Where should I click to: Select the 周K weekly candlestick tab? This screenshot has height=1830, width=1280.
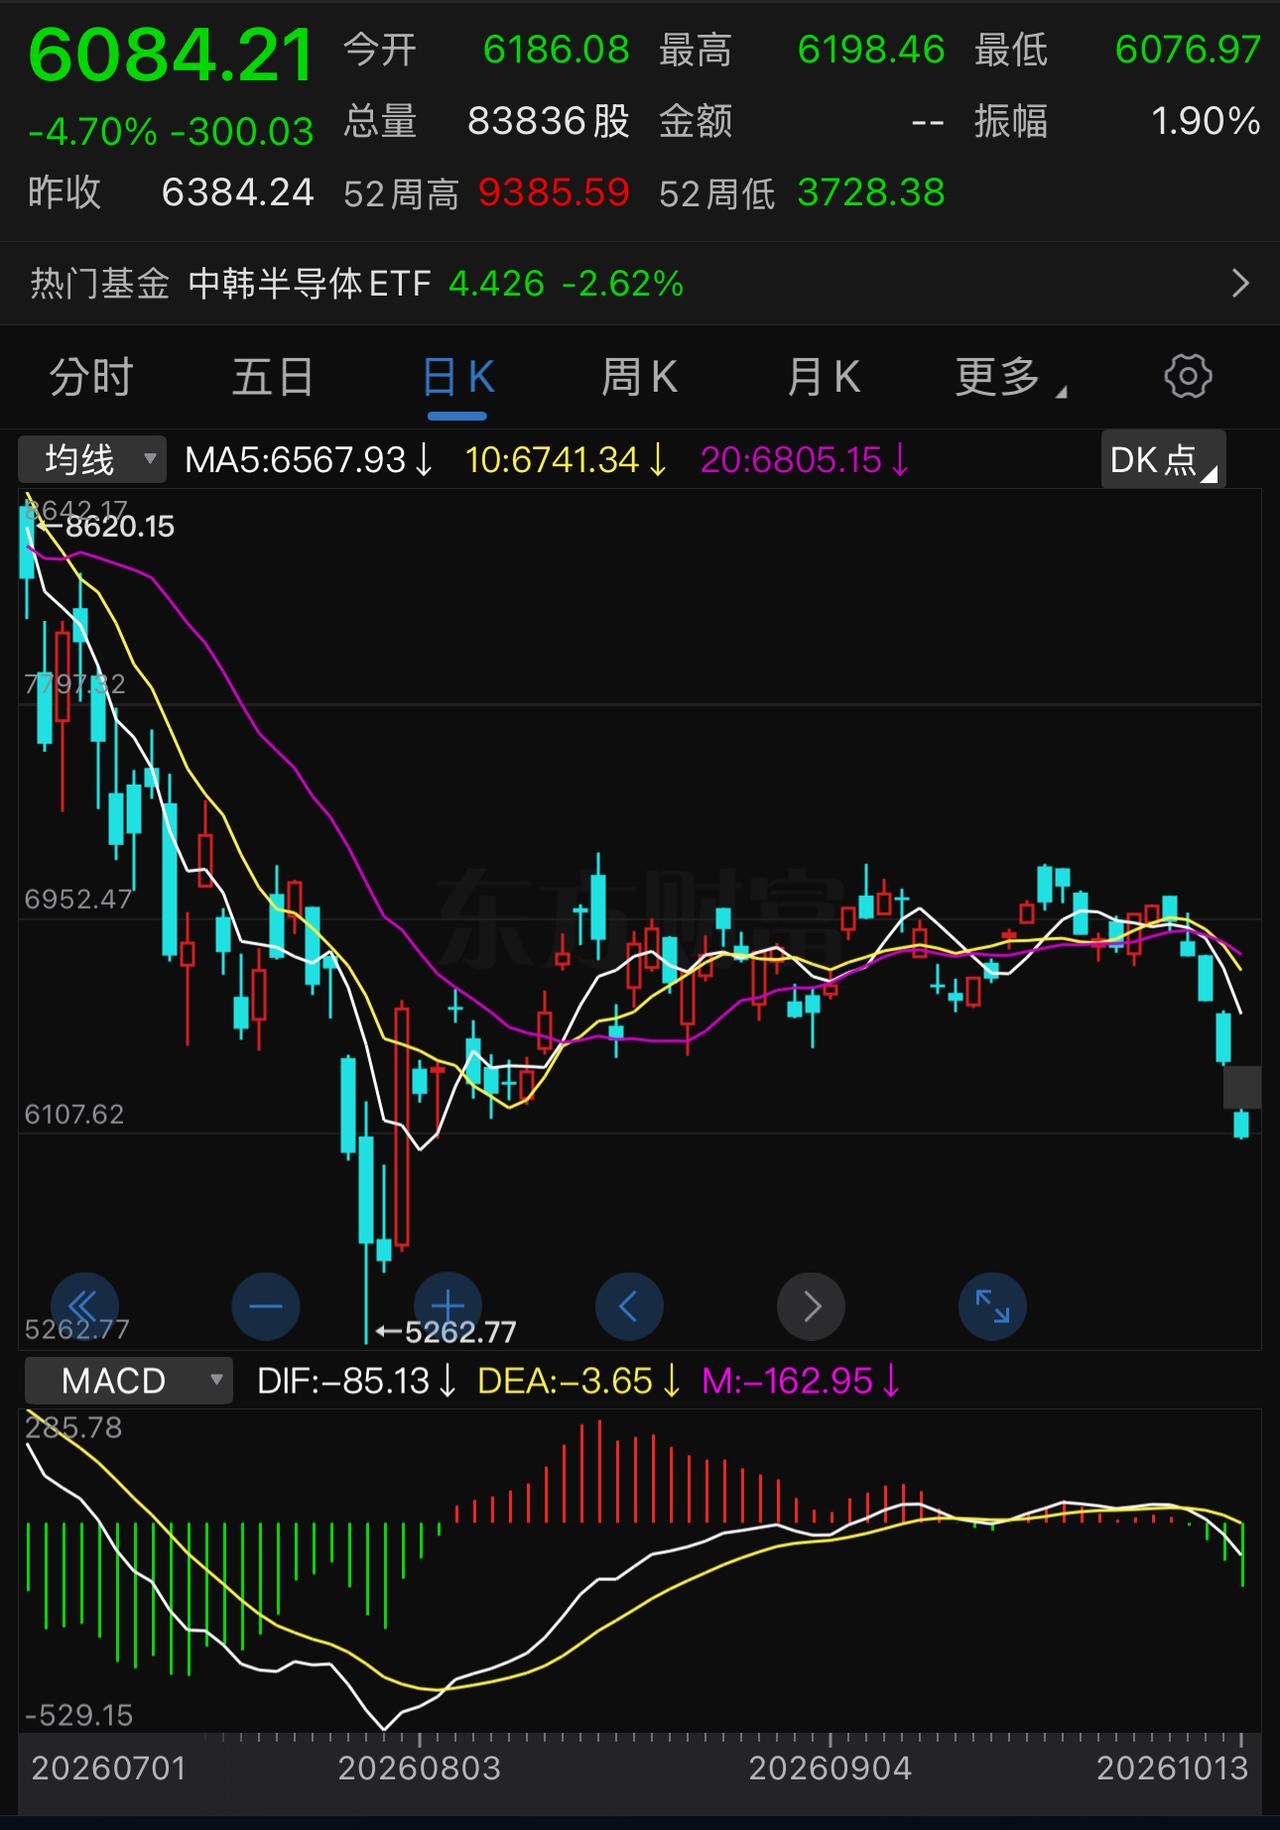640,378
